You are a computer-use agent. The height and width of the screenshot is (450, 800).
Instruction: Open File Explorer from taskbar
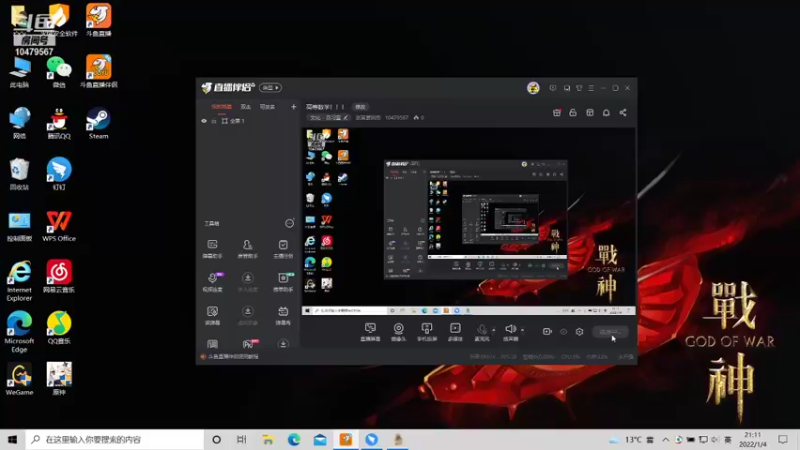(268, 439)
